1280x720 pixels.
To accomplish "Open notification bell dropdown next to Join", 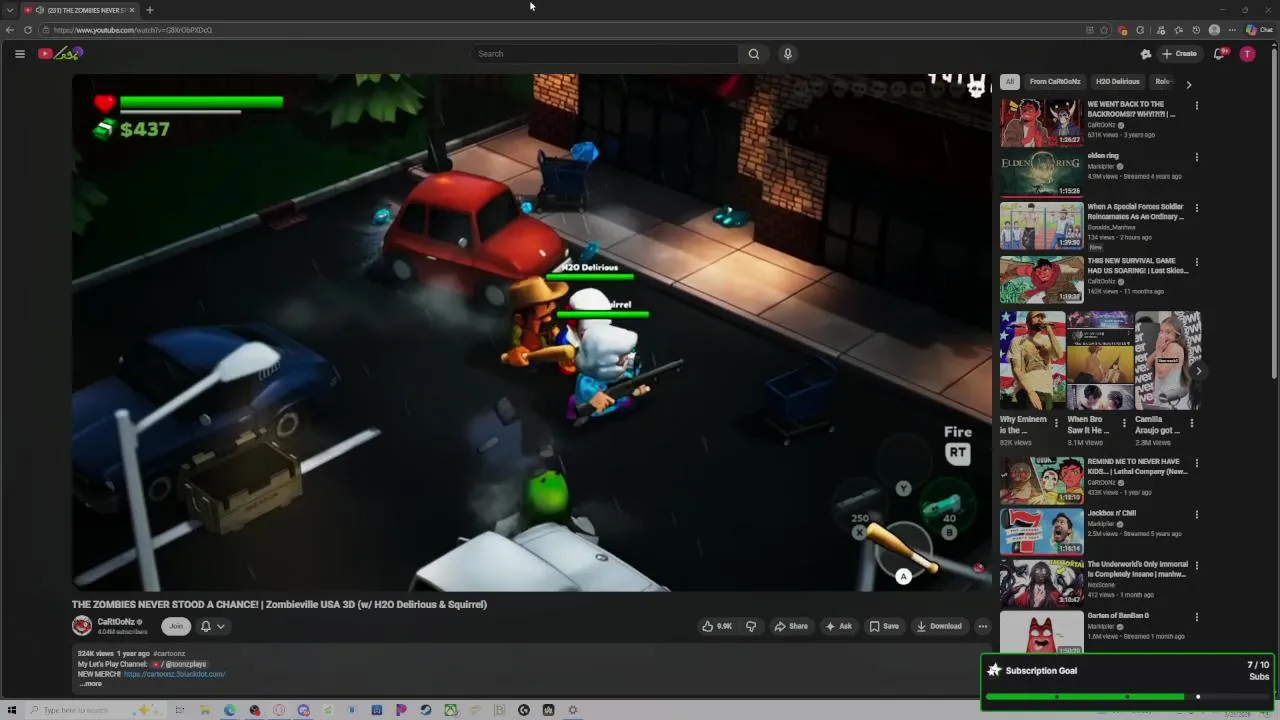I will click(x=212, y=626).
